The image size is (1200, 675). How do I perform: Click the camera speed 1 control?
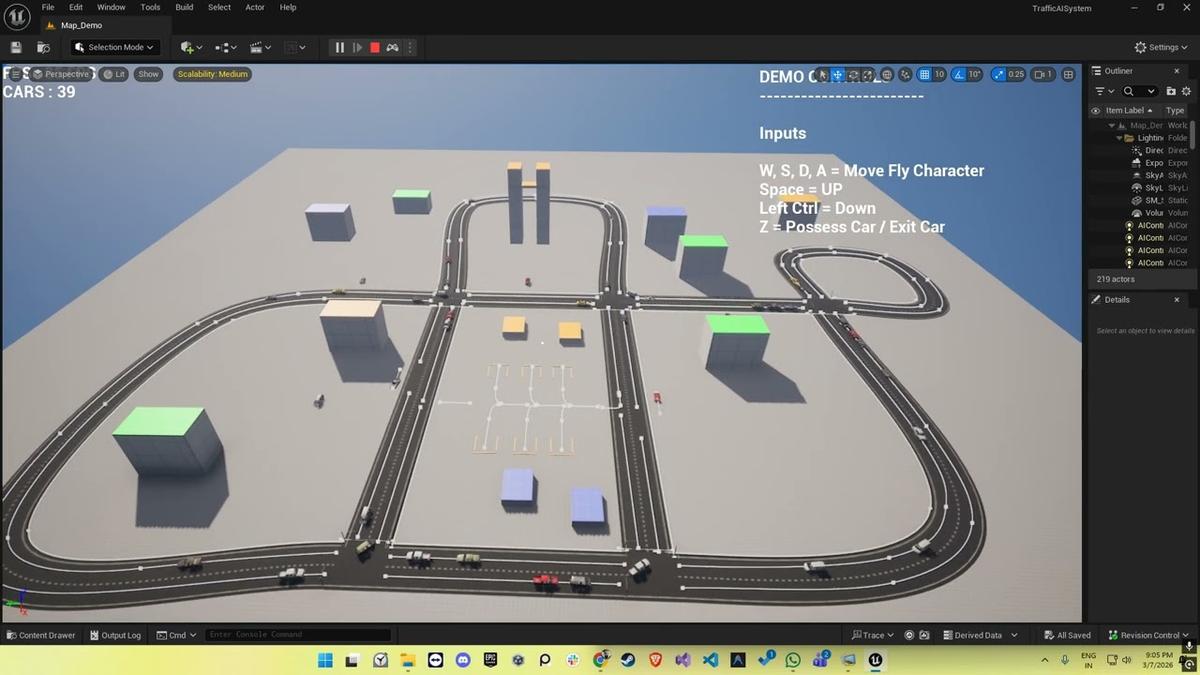tap(1044, 74)
